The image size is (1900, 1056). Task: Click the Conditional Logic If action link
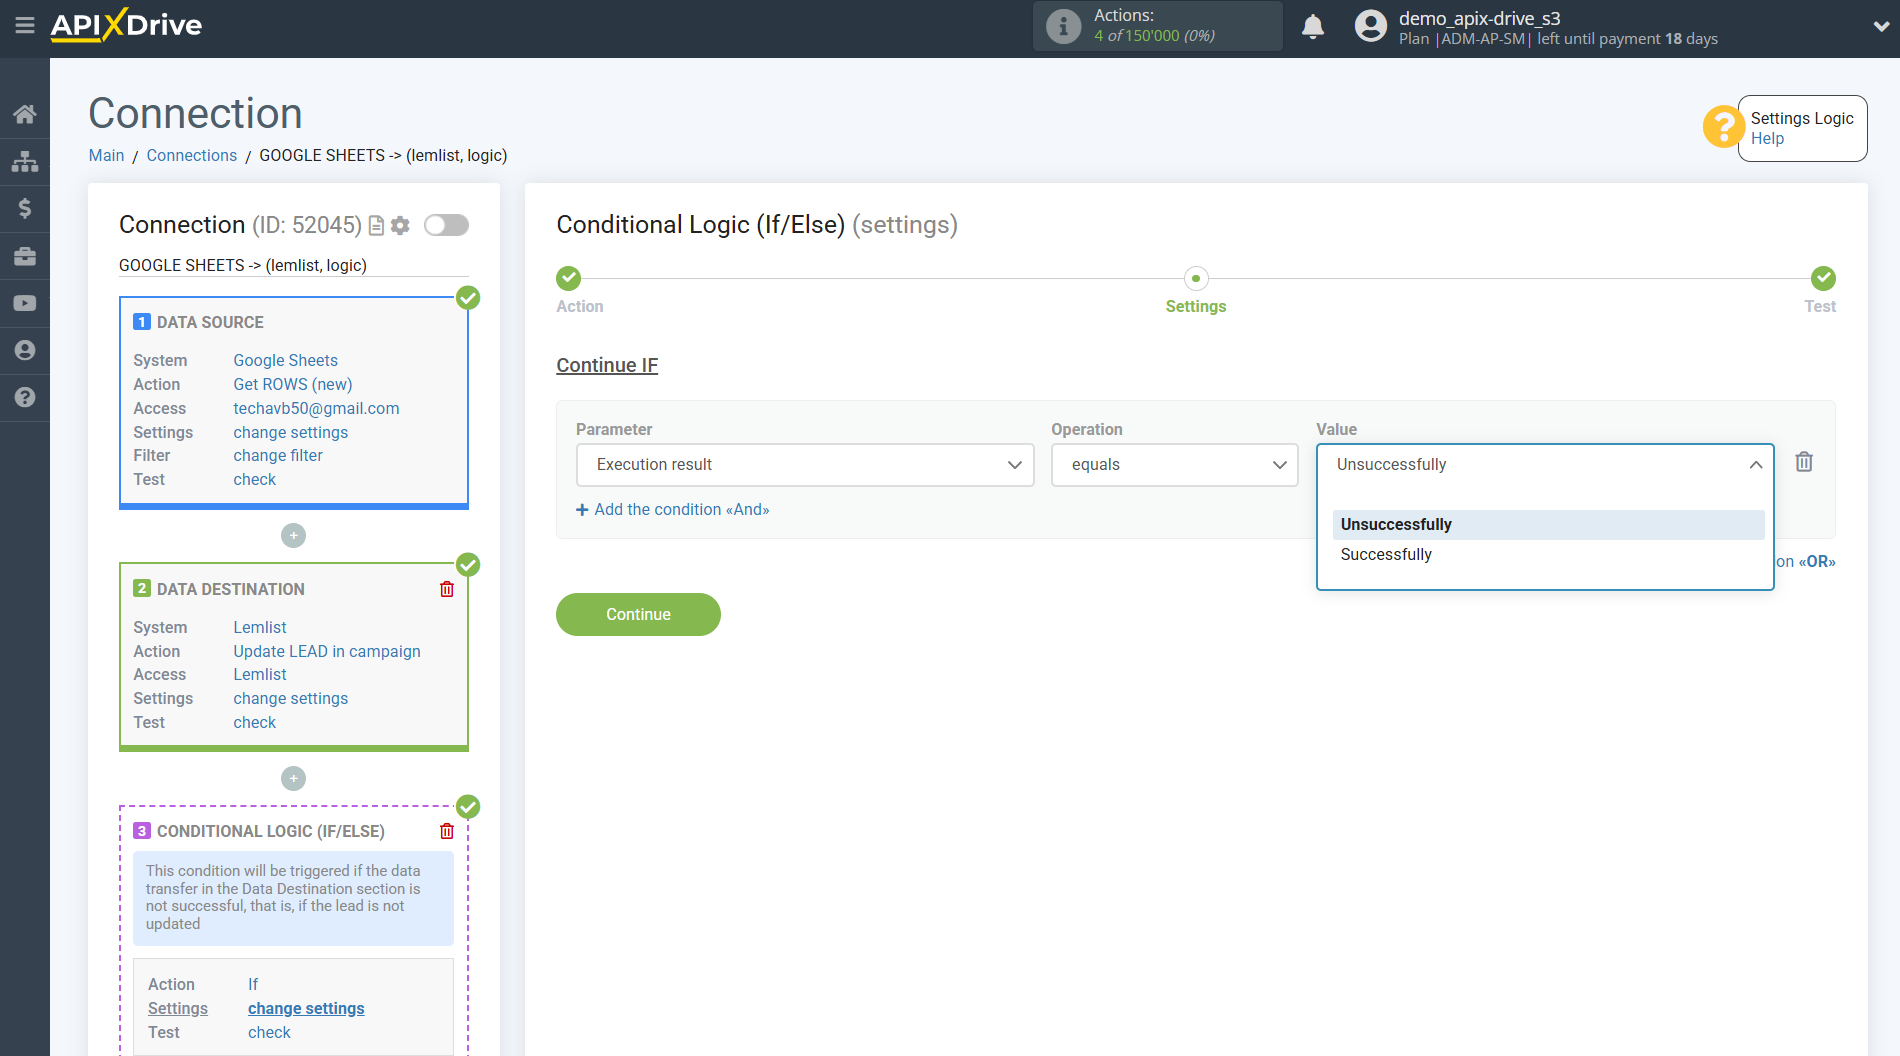[x=253, y=984]
